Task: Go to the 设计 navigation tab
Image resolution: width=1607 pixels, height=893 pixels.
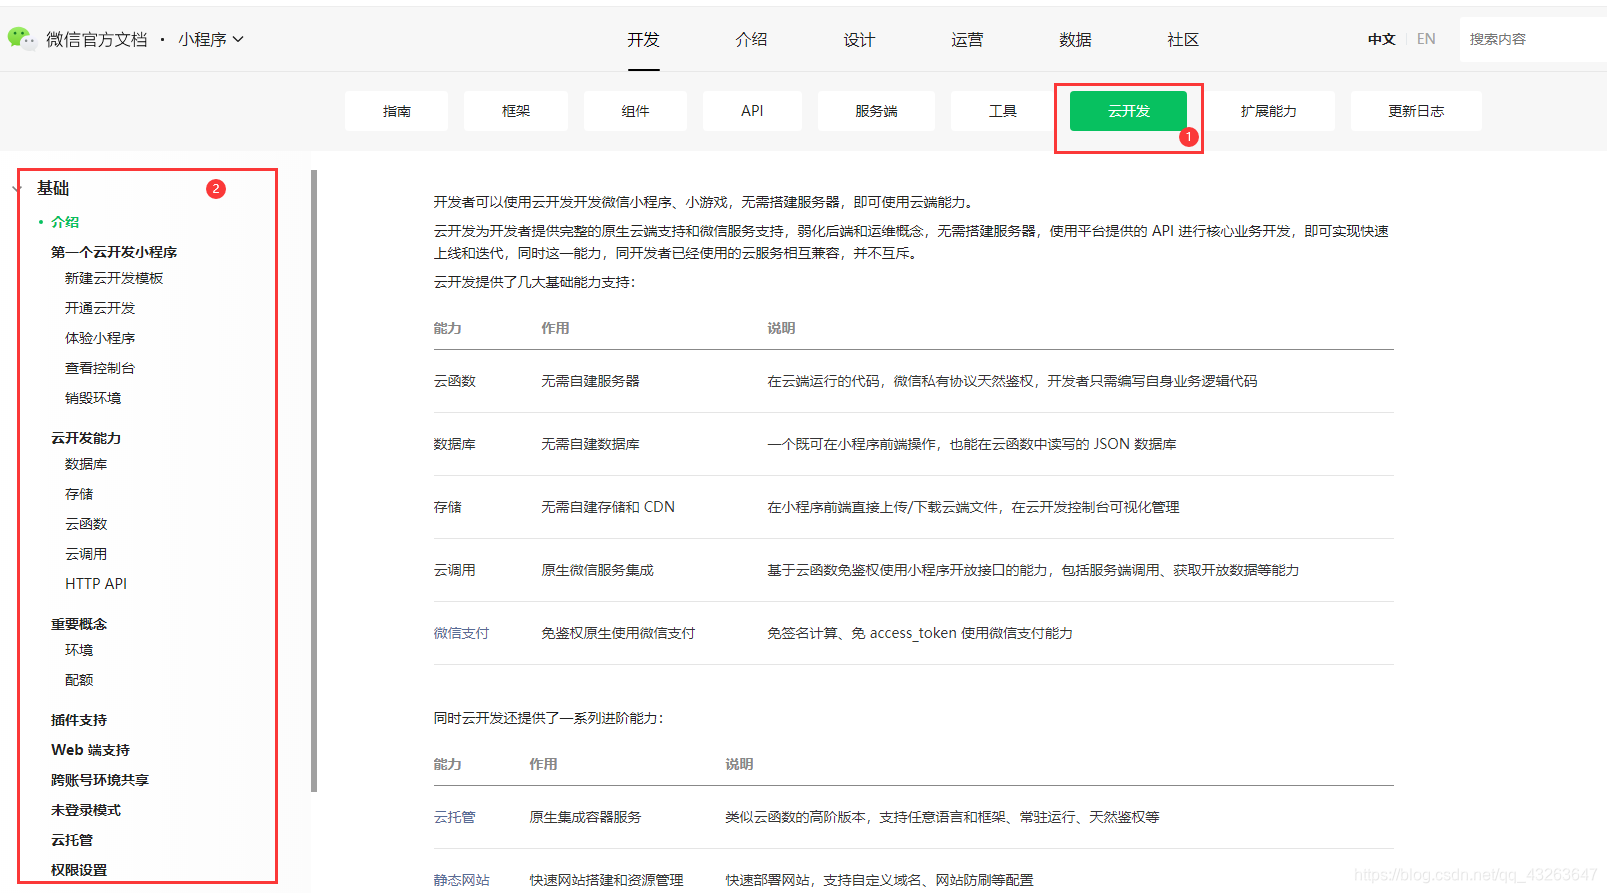Action: [859, 39]
